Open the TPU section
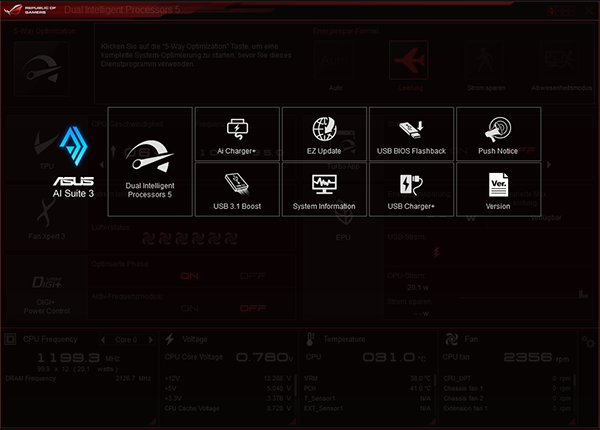 47,147
